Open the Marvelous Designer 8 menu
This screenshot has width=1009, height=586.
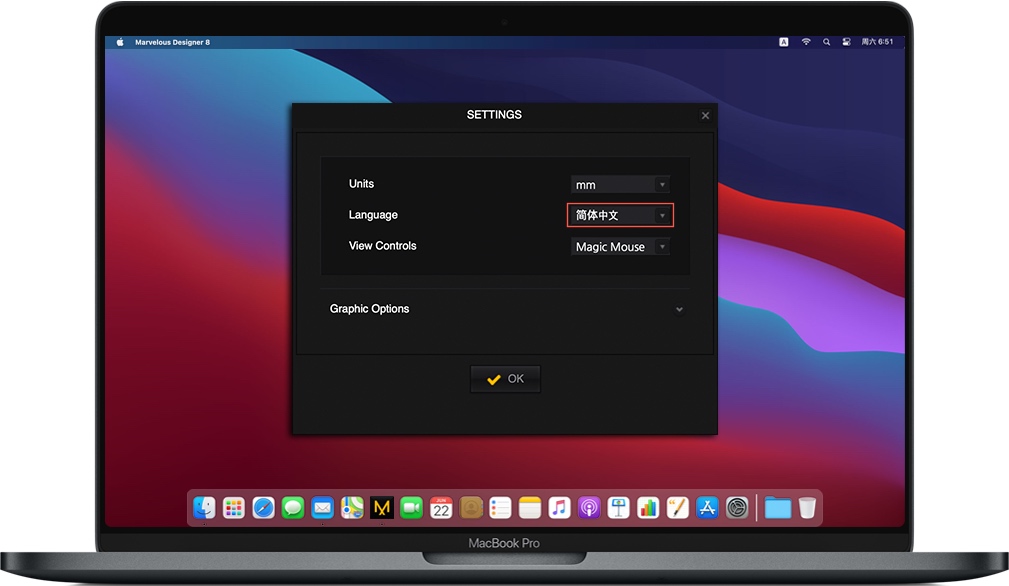172,42
